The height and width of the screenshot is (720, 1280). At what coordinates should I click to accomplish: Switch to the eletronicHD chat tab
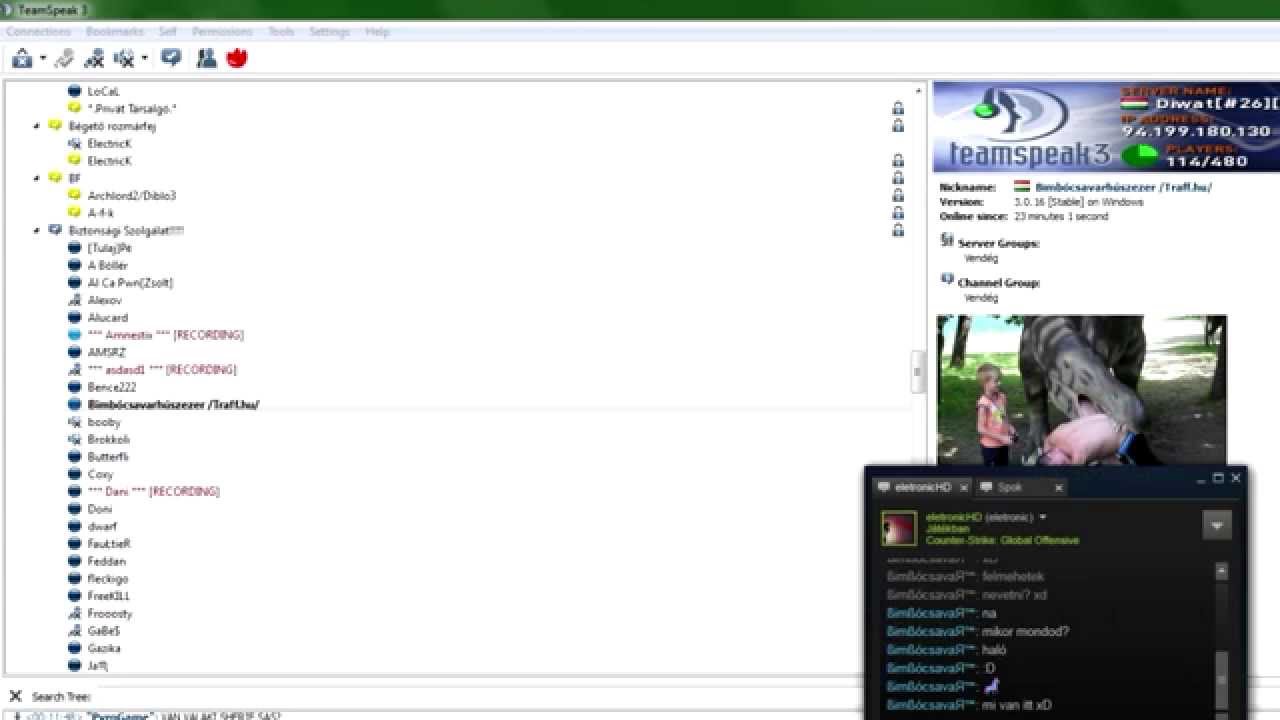[922, 487]
